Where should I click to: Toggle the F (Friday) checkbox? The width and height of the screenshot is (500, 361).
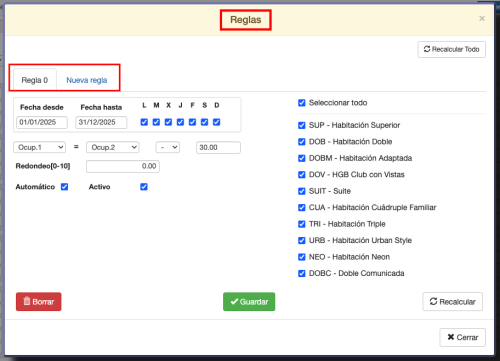(192, 122)
